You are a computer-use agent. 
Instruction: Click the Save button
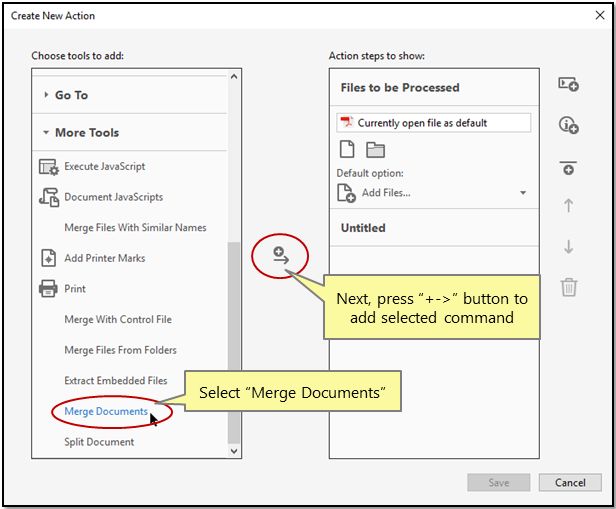(499, 482)
